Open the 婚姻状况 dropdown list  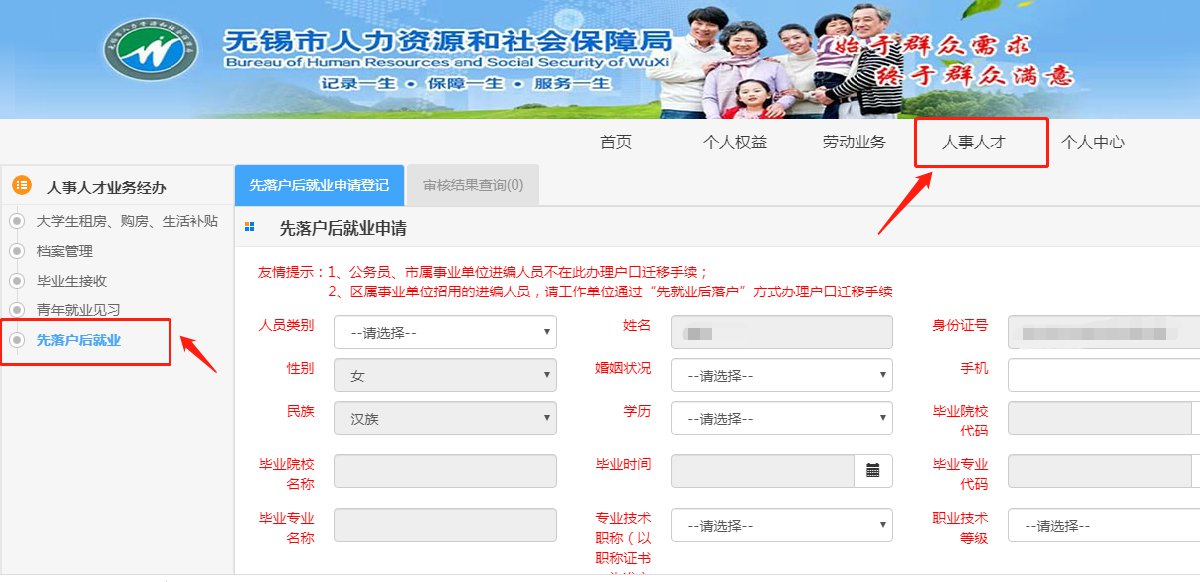[781, 375]
